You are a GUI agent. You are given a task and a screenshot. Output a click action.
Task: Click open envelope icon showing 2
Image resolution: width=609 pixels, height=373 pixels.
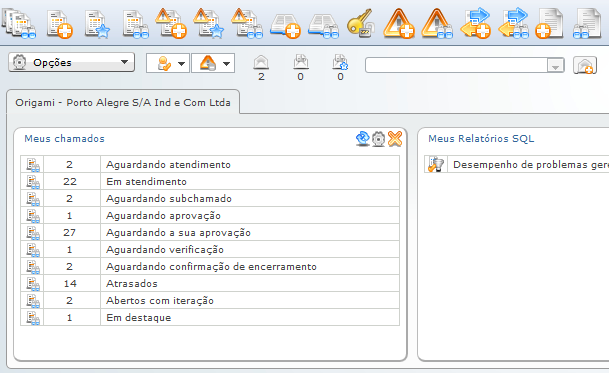tap(261, 62)
